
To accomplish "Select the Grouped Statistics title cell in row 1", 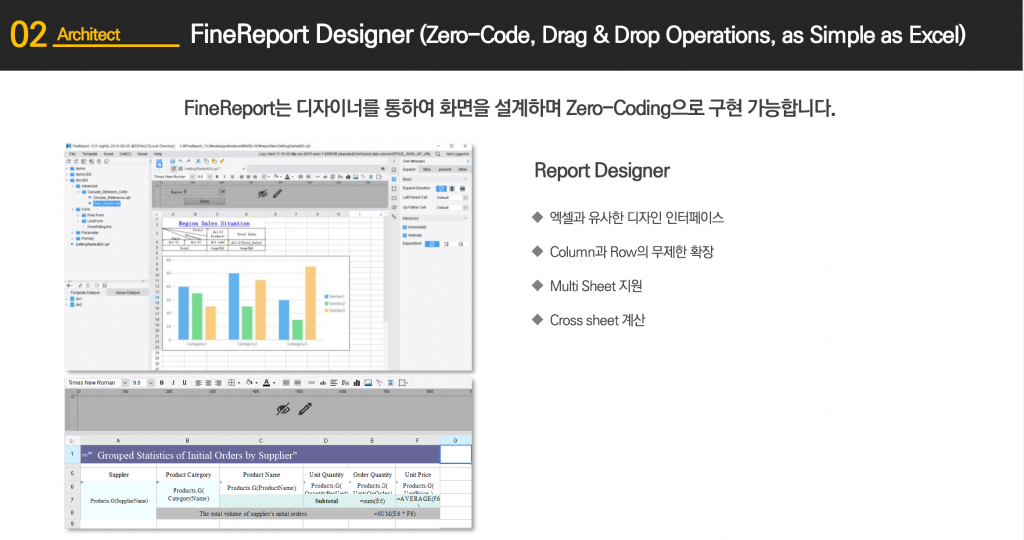I will pos(260,455).
